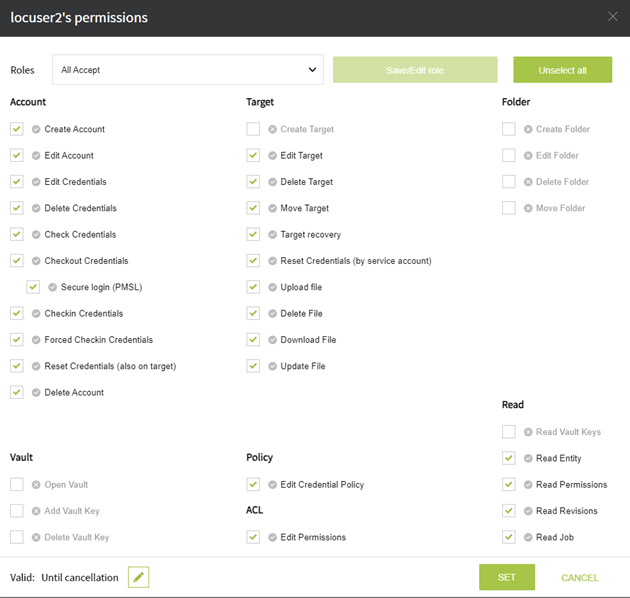The height and width of the screenshot is (598, 630).
Task: Enable the Create Folder checkbox
Action: click(x=509, y=129)
